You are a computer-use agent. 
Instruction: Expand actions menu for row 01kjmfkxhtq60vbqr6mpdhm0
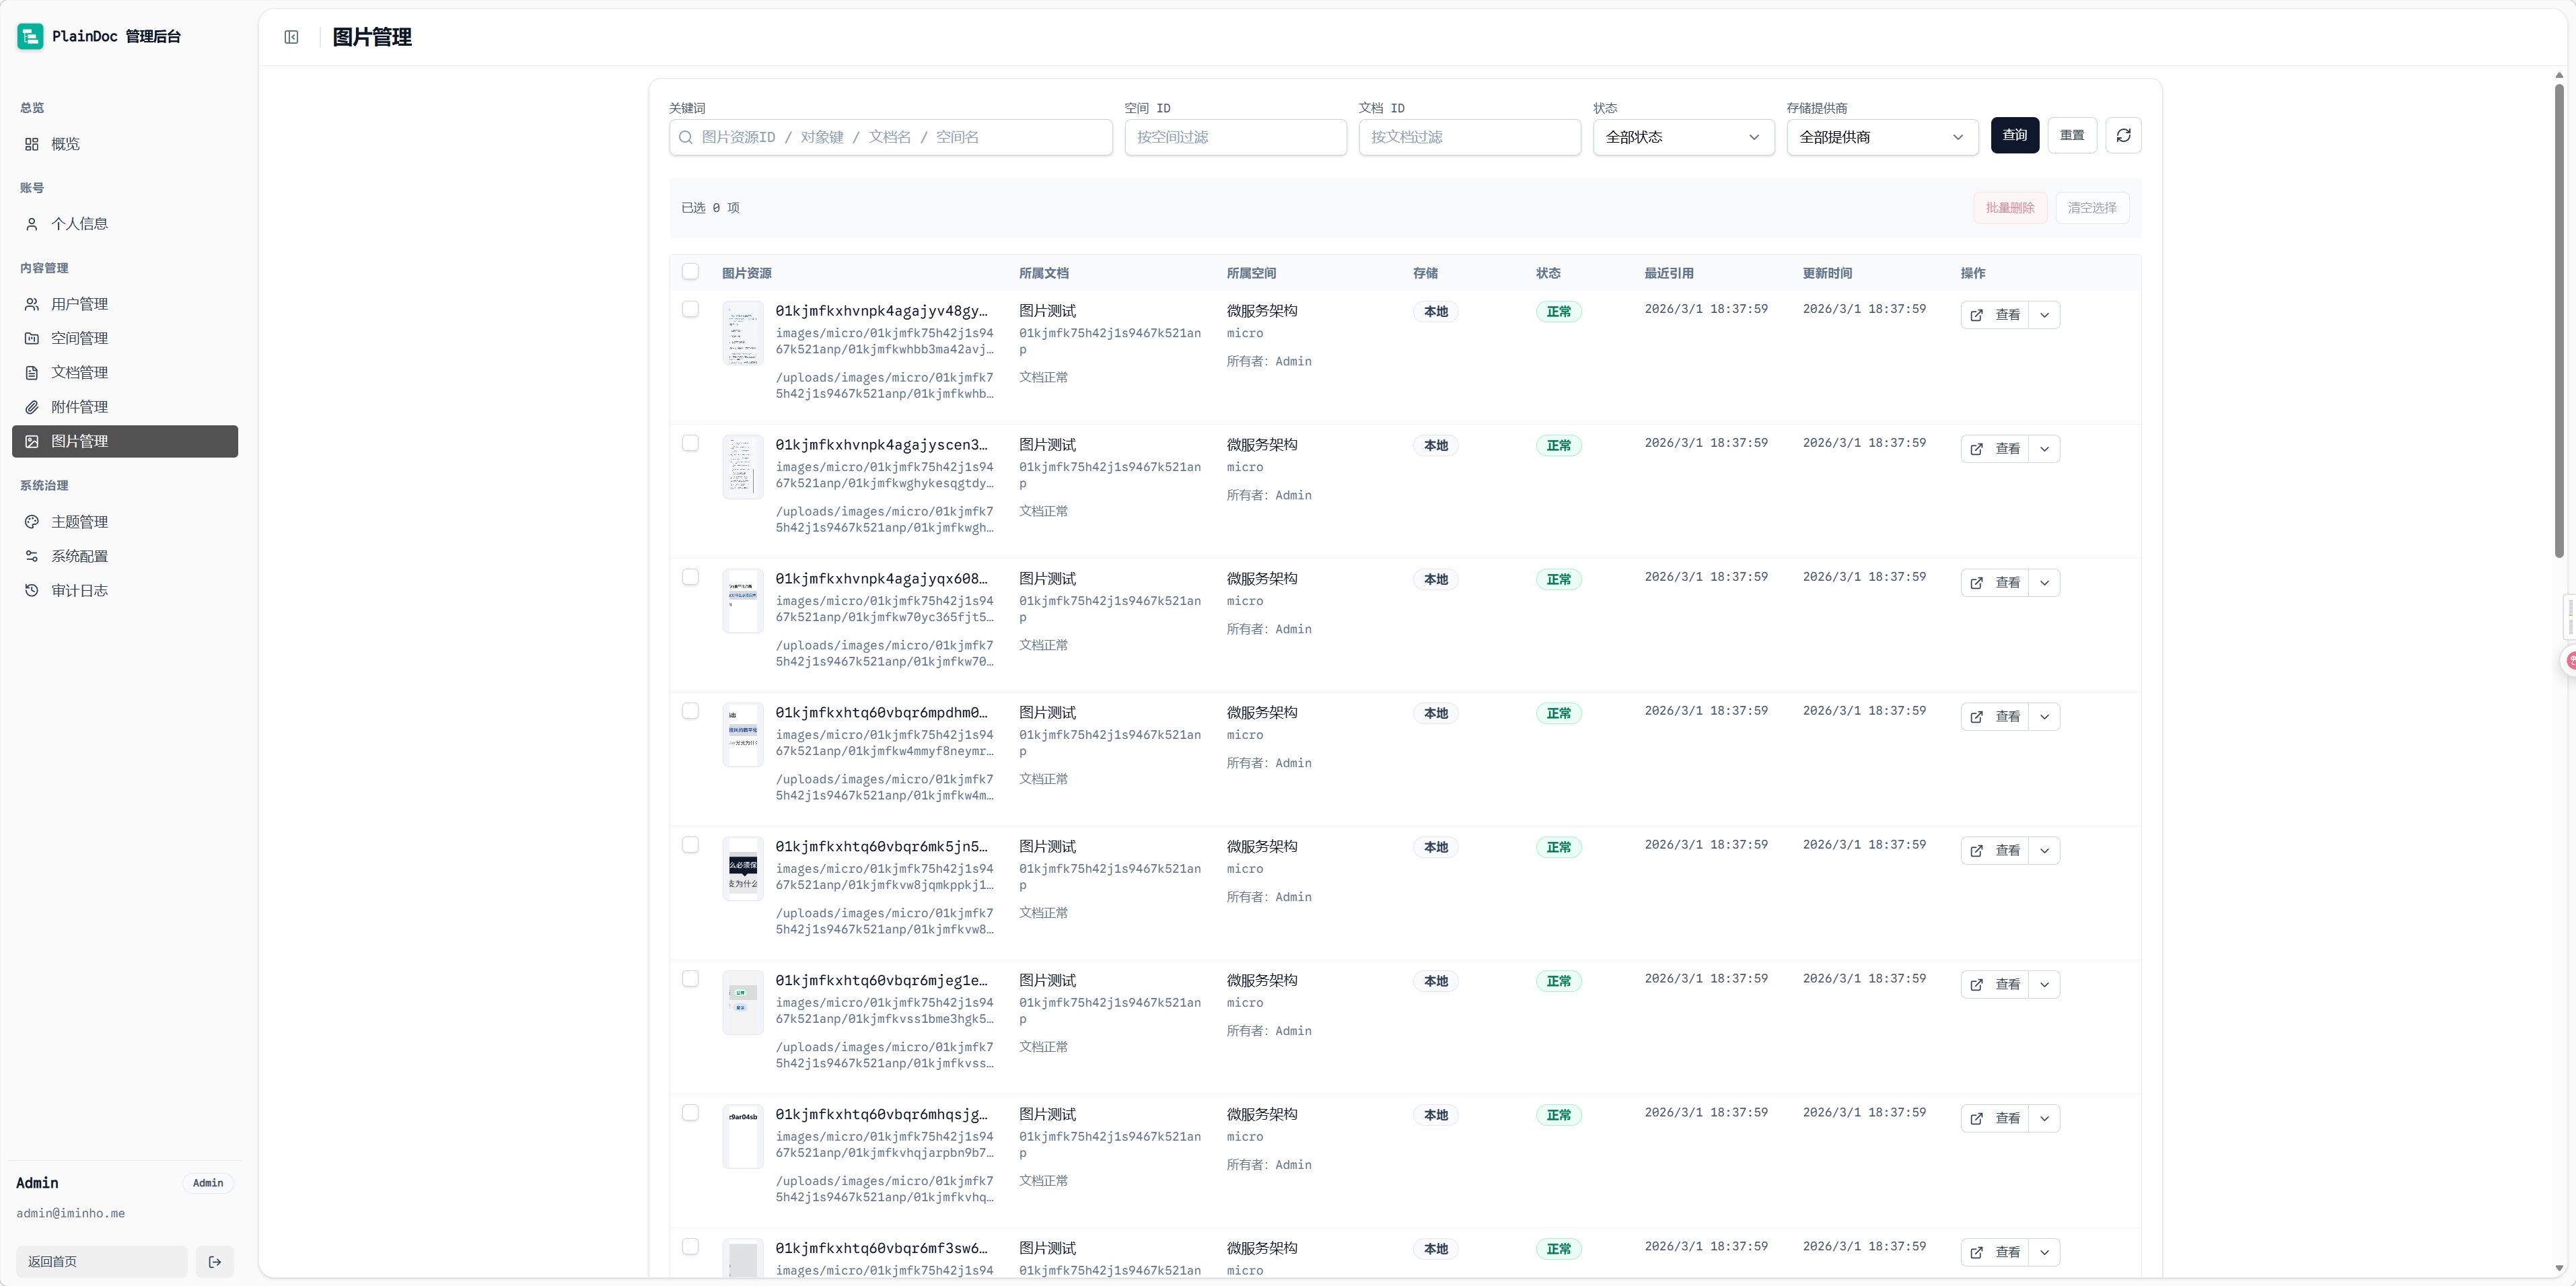2044,717
